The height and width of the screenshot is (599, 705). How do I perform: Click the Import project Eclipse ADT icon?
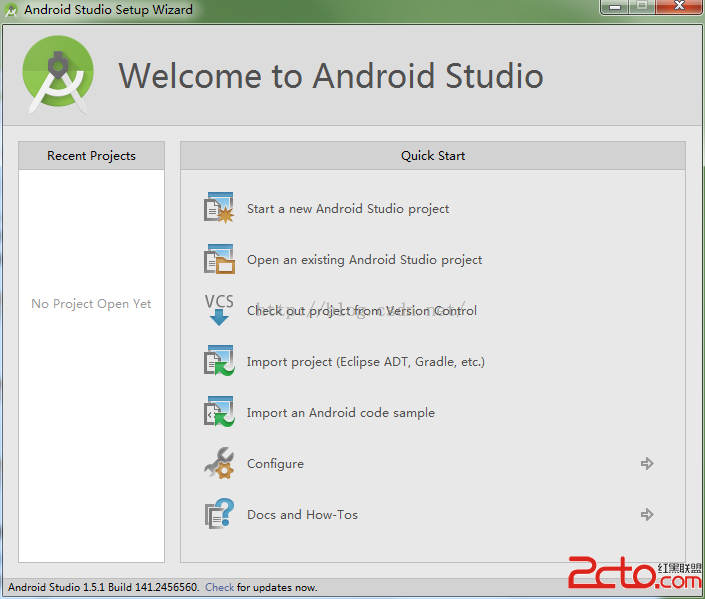pos(219,361)
